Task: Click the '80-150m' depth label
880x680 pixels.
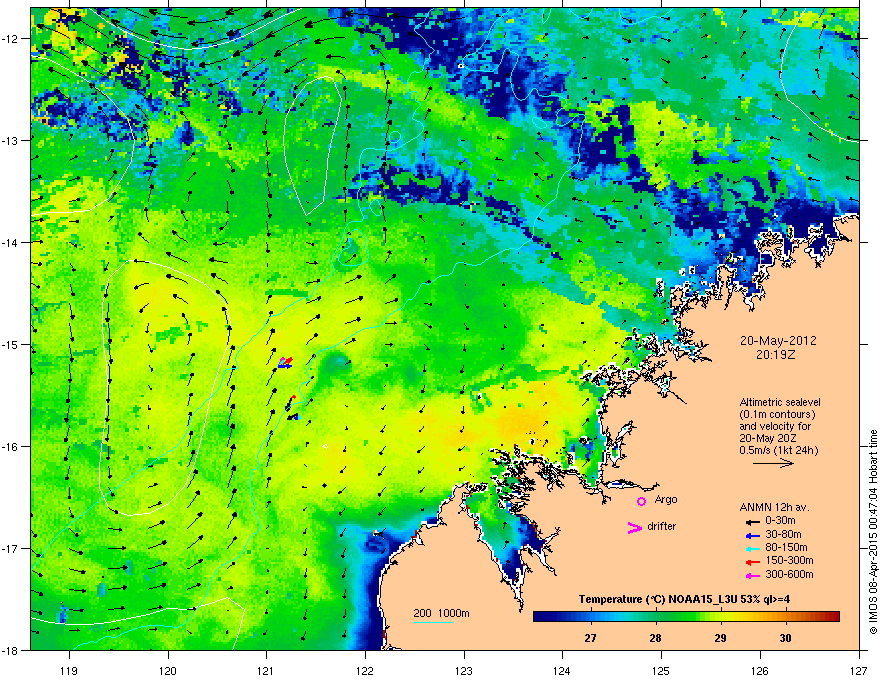Action: click(x=786, y=548)
